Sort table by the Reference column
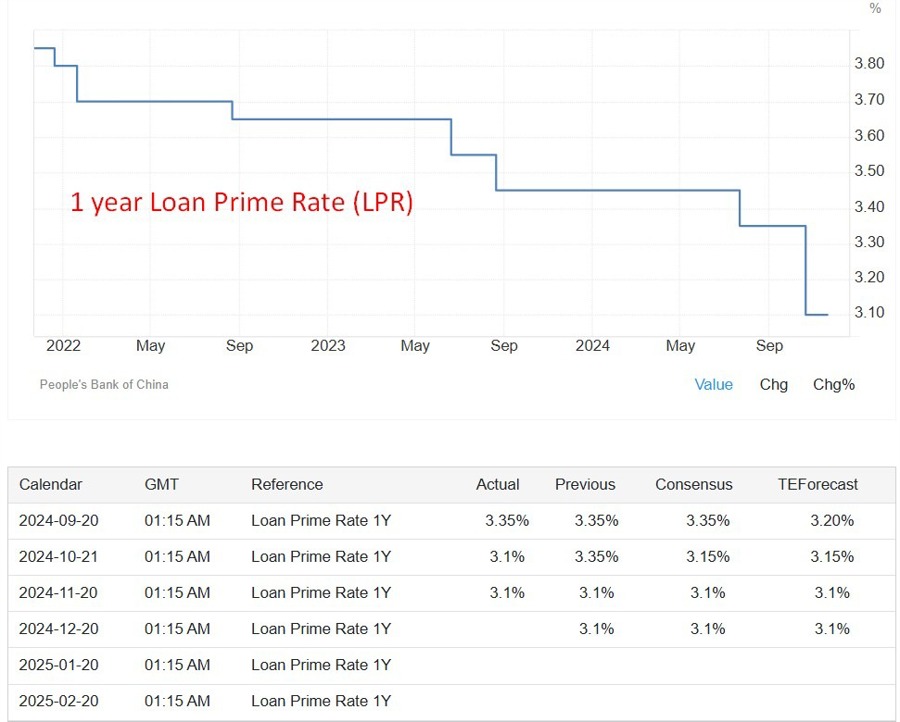Image resolution: width=900 pixels, height=722 pixels. click(287, 484)
